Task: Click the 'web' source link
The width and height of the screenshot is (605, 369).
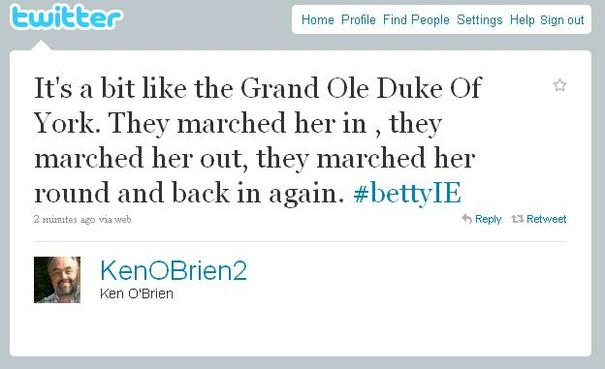Action: point(123,219)
